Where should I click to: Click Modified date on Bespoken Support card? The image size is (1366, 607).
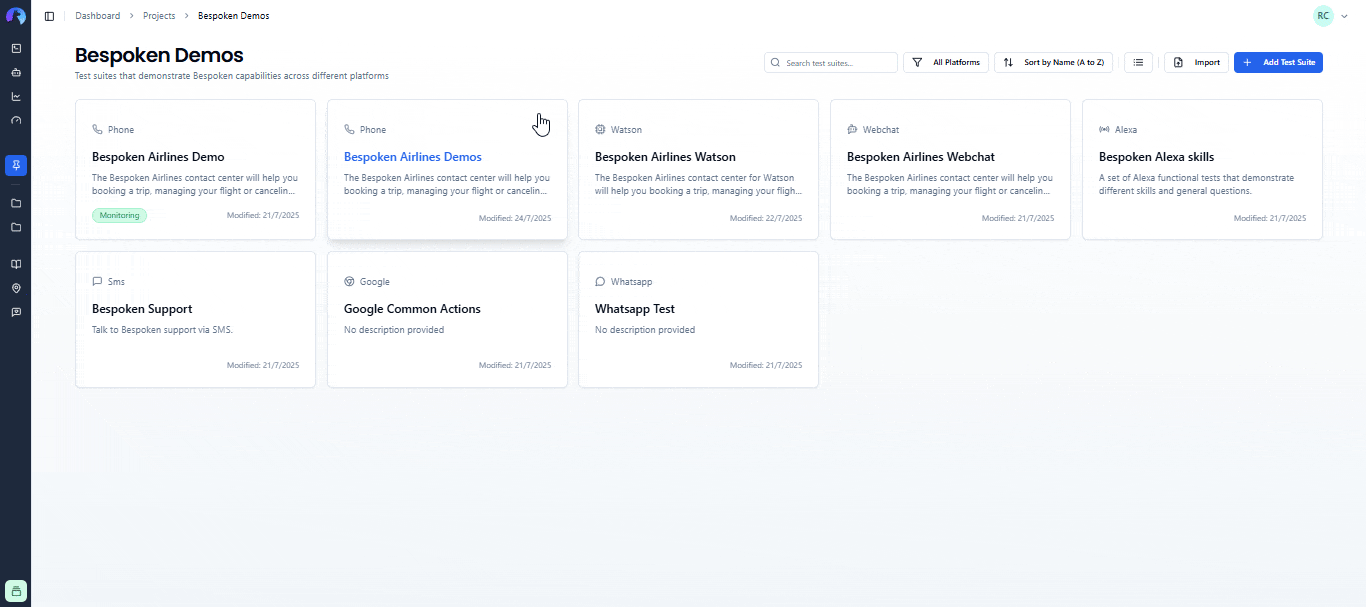tap(263, 366)
